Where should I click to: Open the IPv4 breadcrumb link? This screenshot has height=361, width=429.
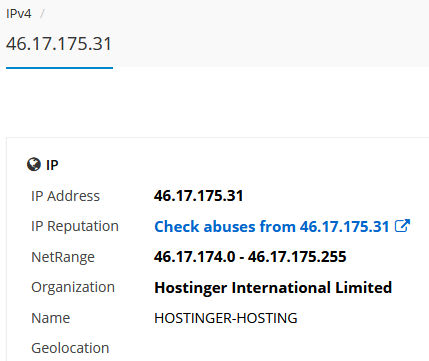(19, 14)
